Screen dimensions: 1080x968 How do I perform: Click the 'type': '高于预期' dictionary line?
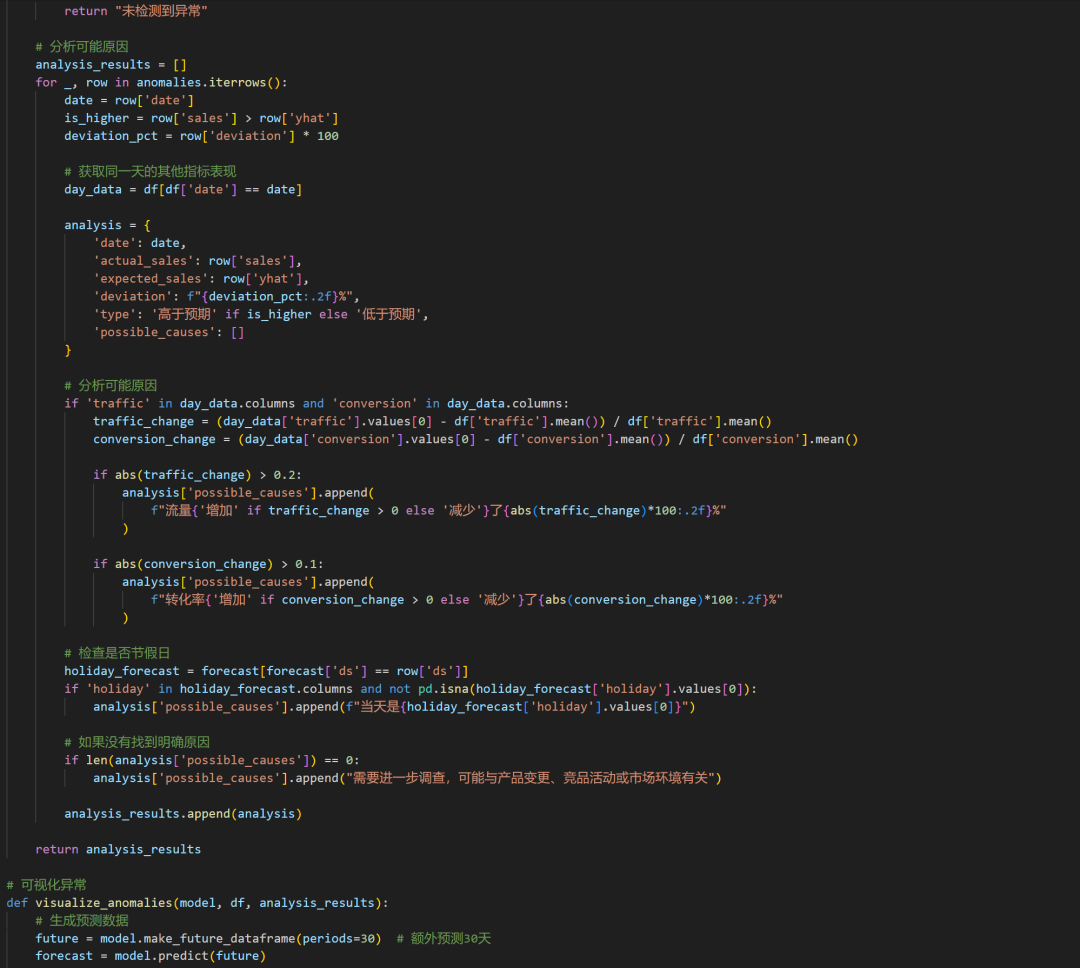click(261, 315)
